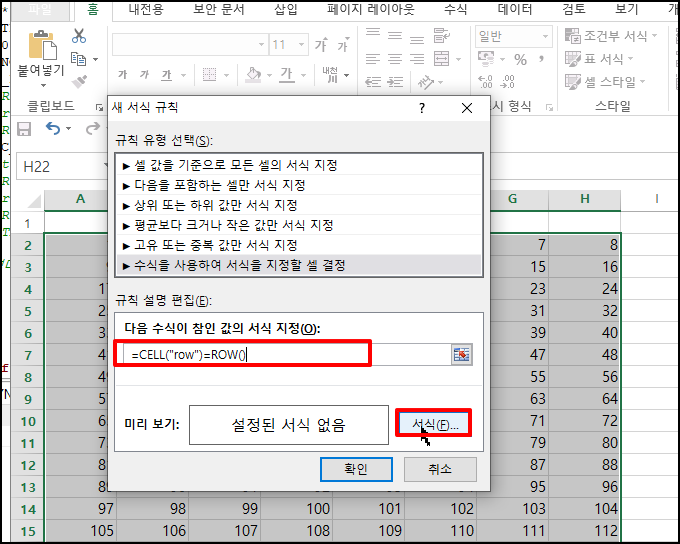
Task: Open the borders dropdown arrow
Action: [226, 75]
